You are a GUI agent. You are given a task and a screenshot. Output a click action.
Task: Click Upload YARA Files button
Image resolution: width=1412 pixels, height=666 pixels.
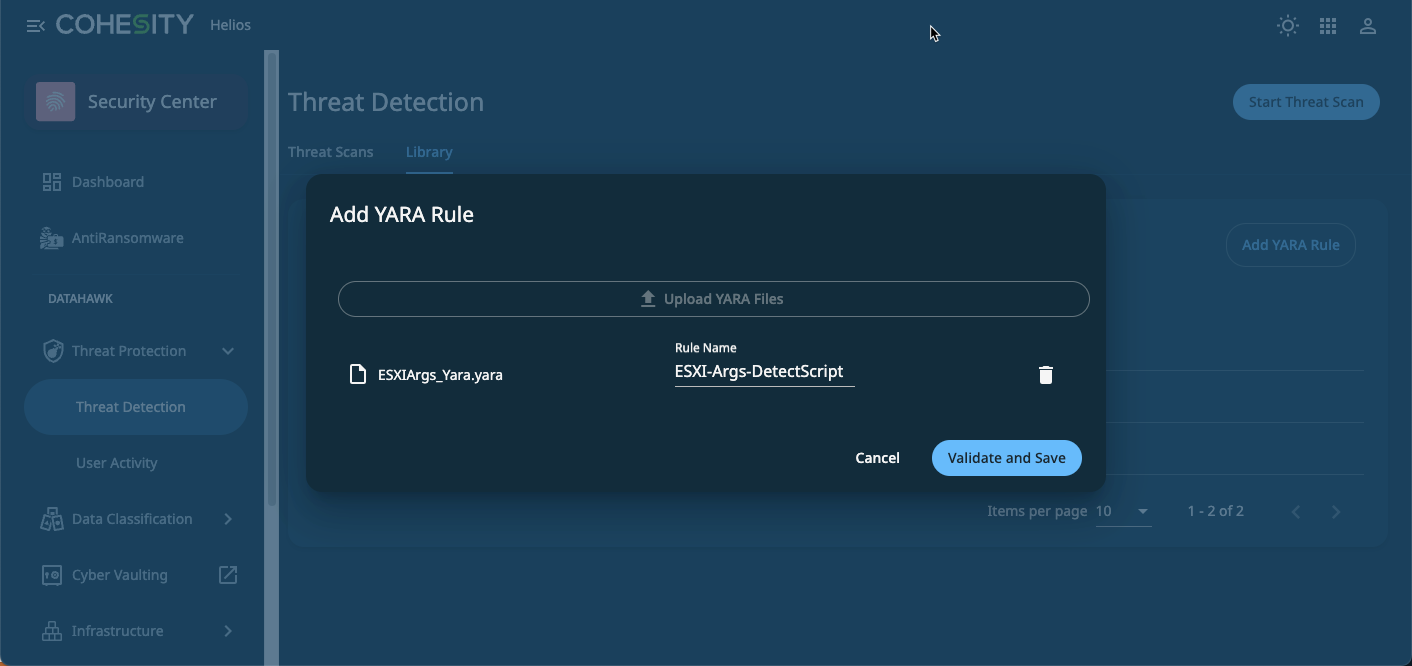713,299
